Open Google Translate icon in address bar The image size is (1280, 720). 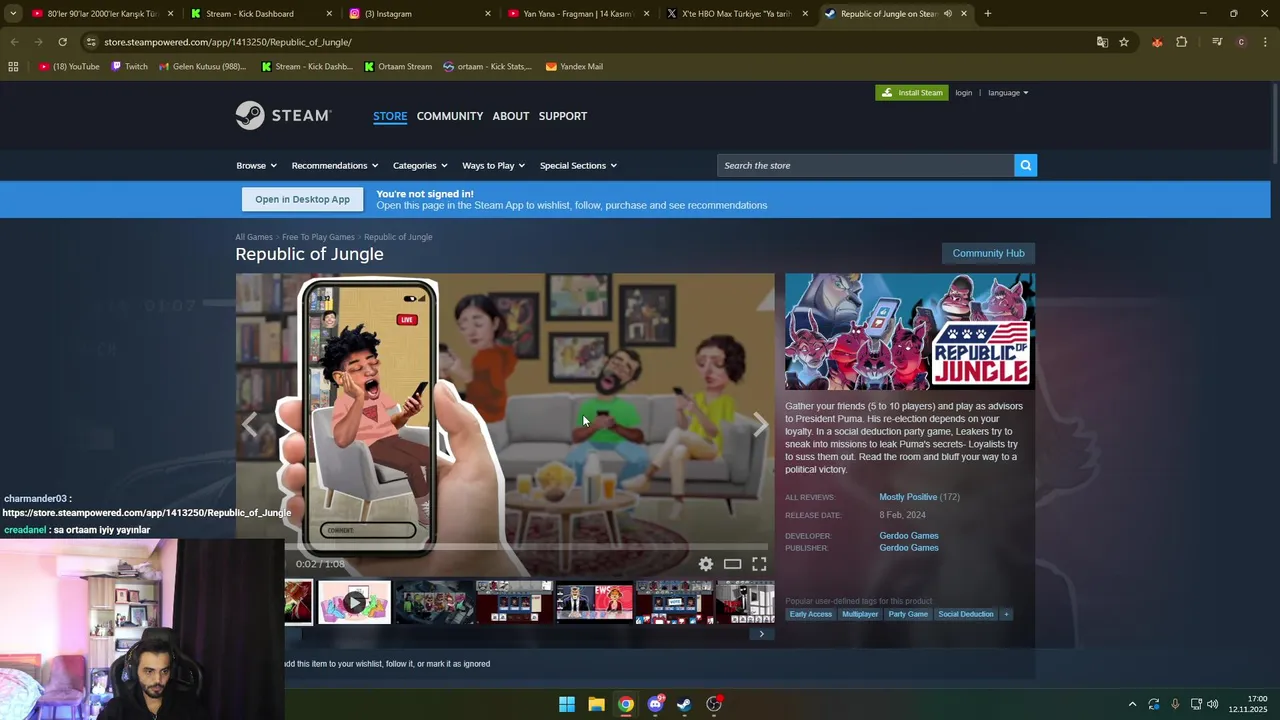click(1102, 42)
